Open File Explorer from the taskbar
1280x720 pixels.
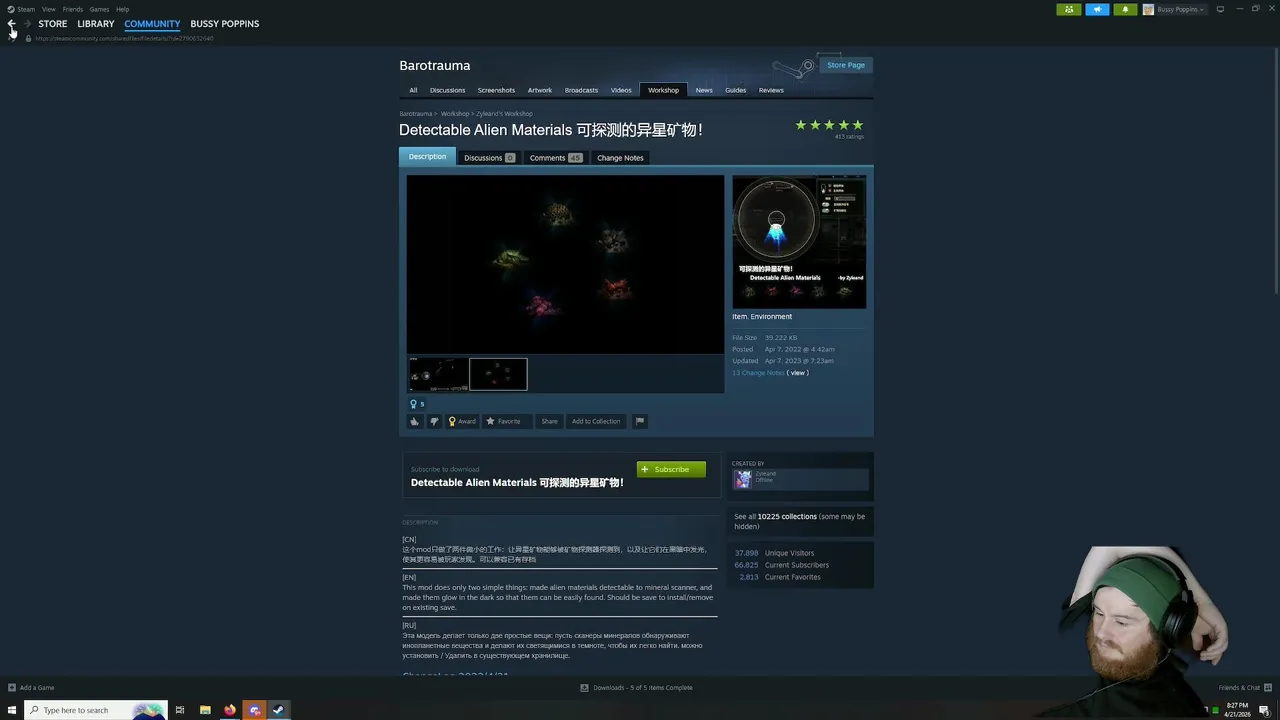205,710
